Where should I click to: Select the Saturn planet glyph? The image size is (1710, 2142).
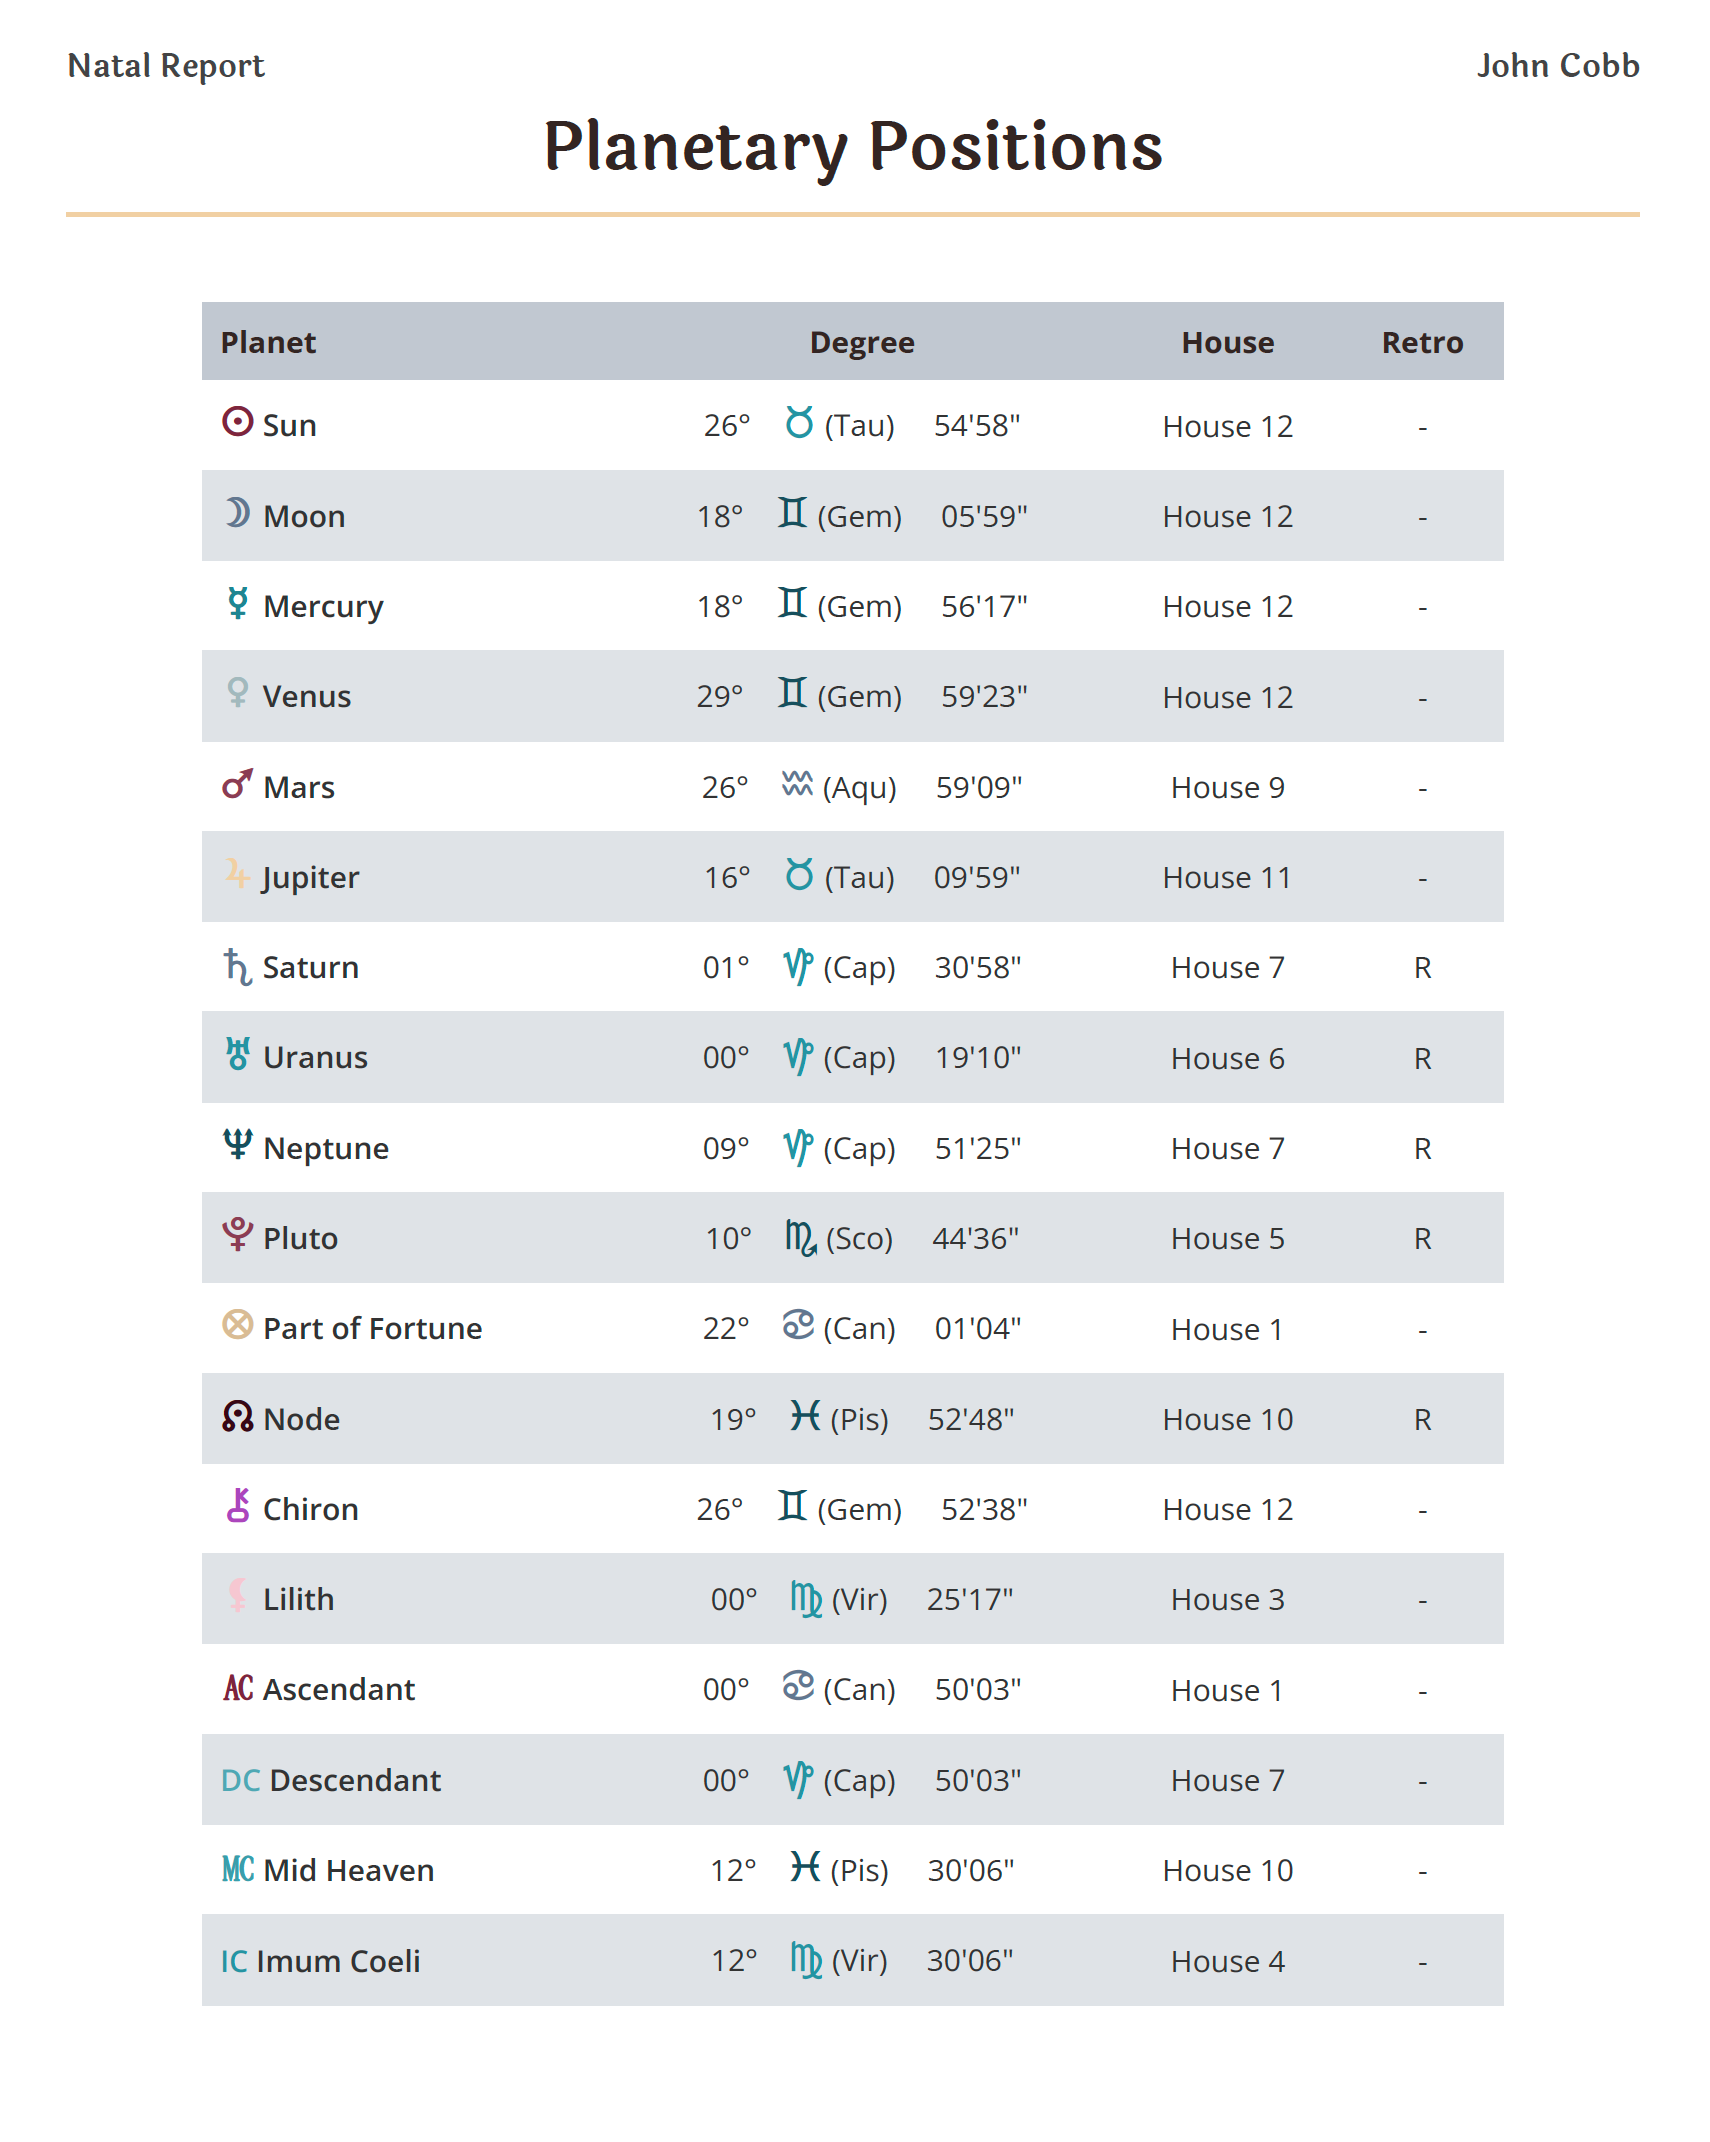click(x=237, y=966)
